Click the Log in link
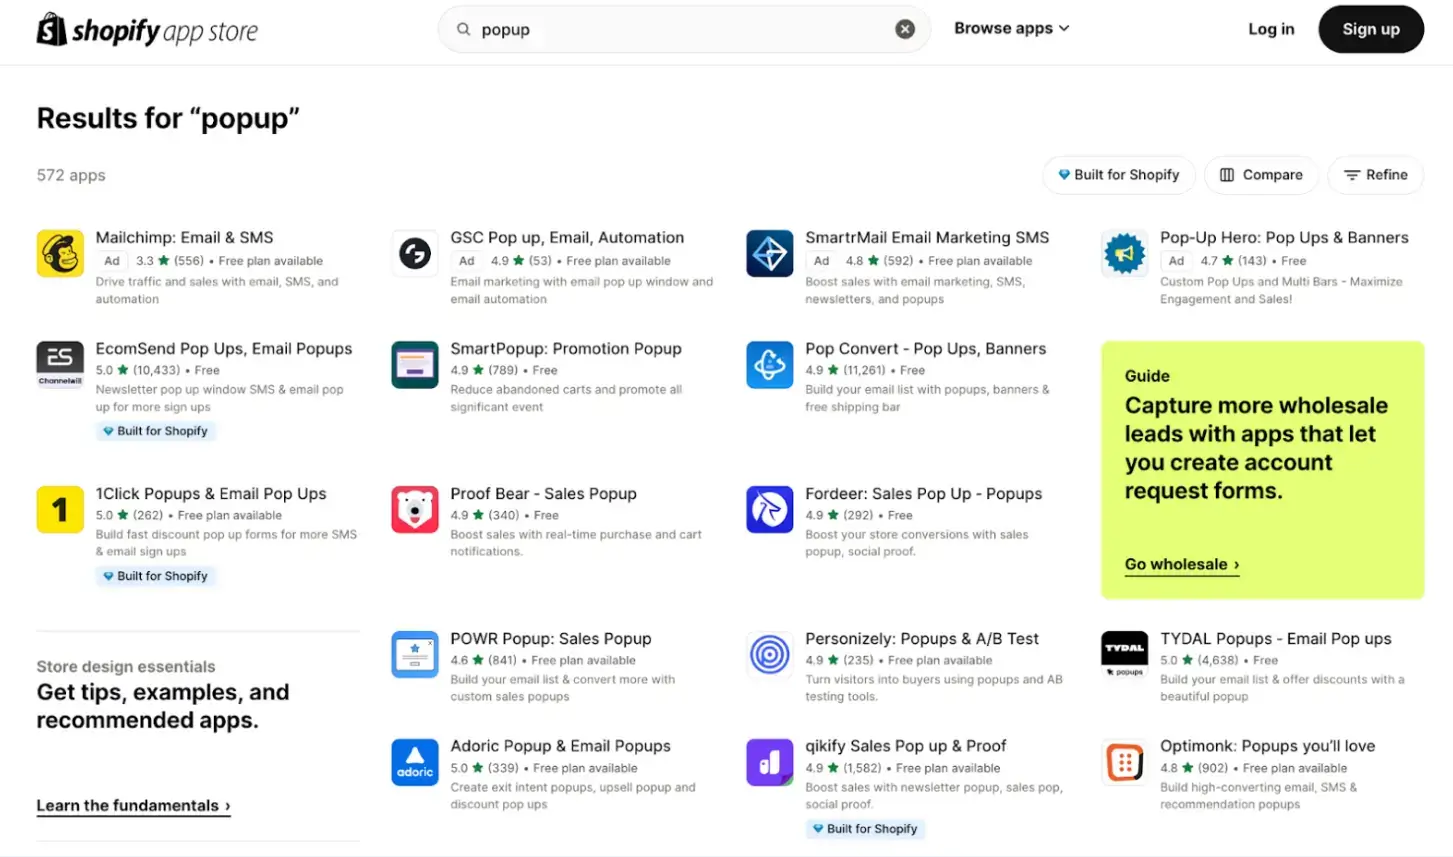The image size is (1453, 857). (1270, 29)
